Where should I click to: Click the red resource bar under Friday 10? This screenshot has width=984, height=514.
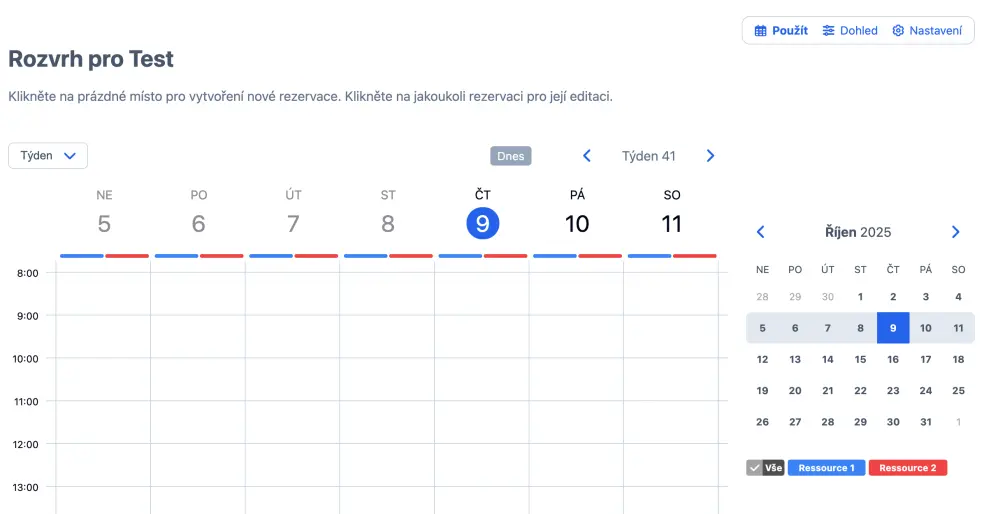point(600,256)
